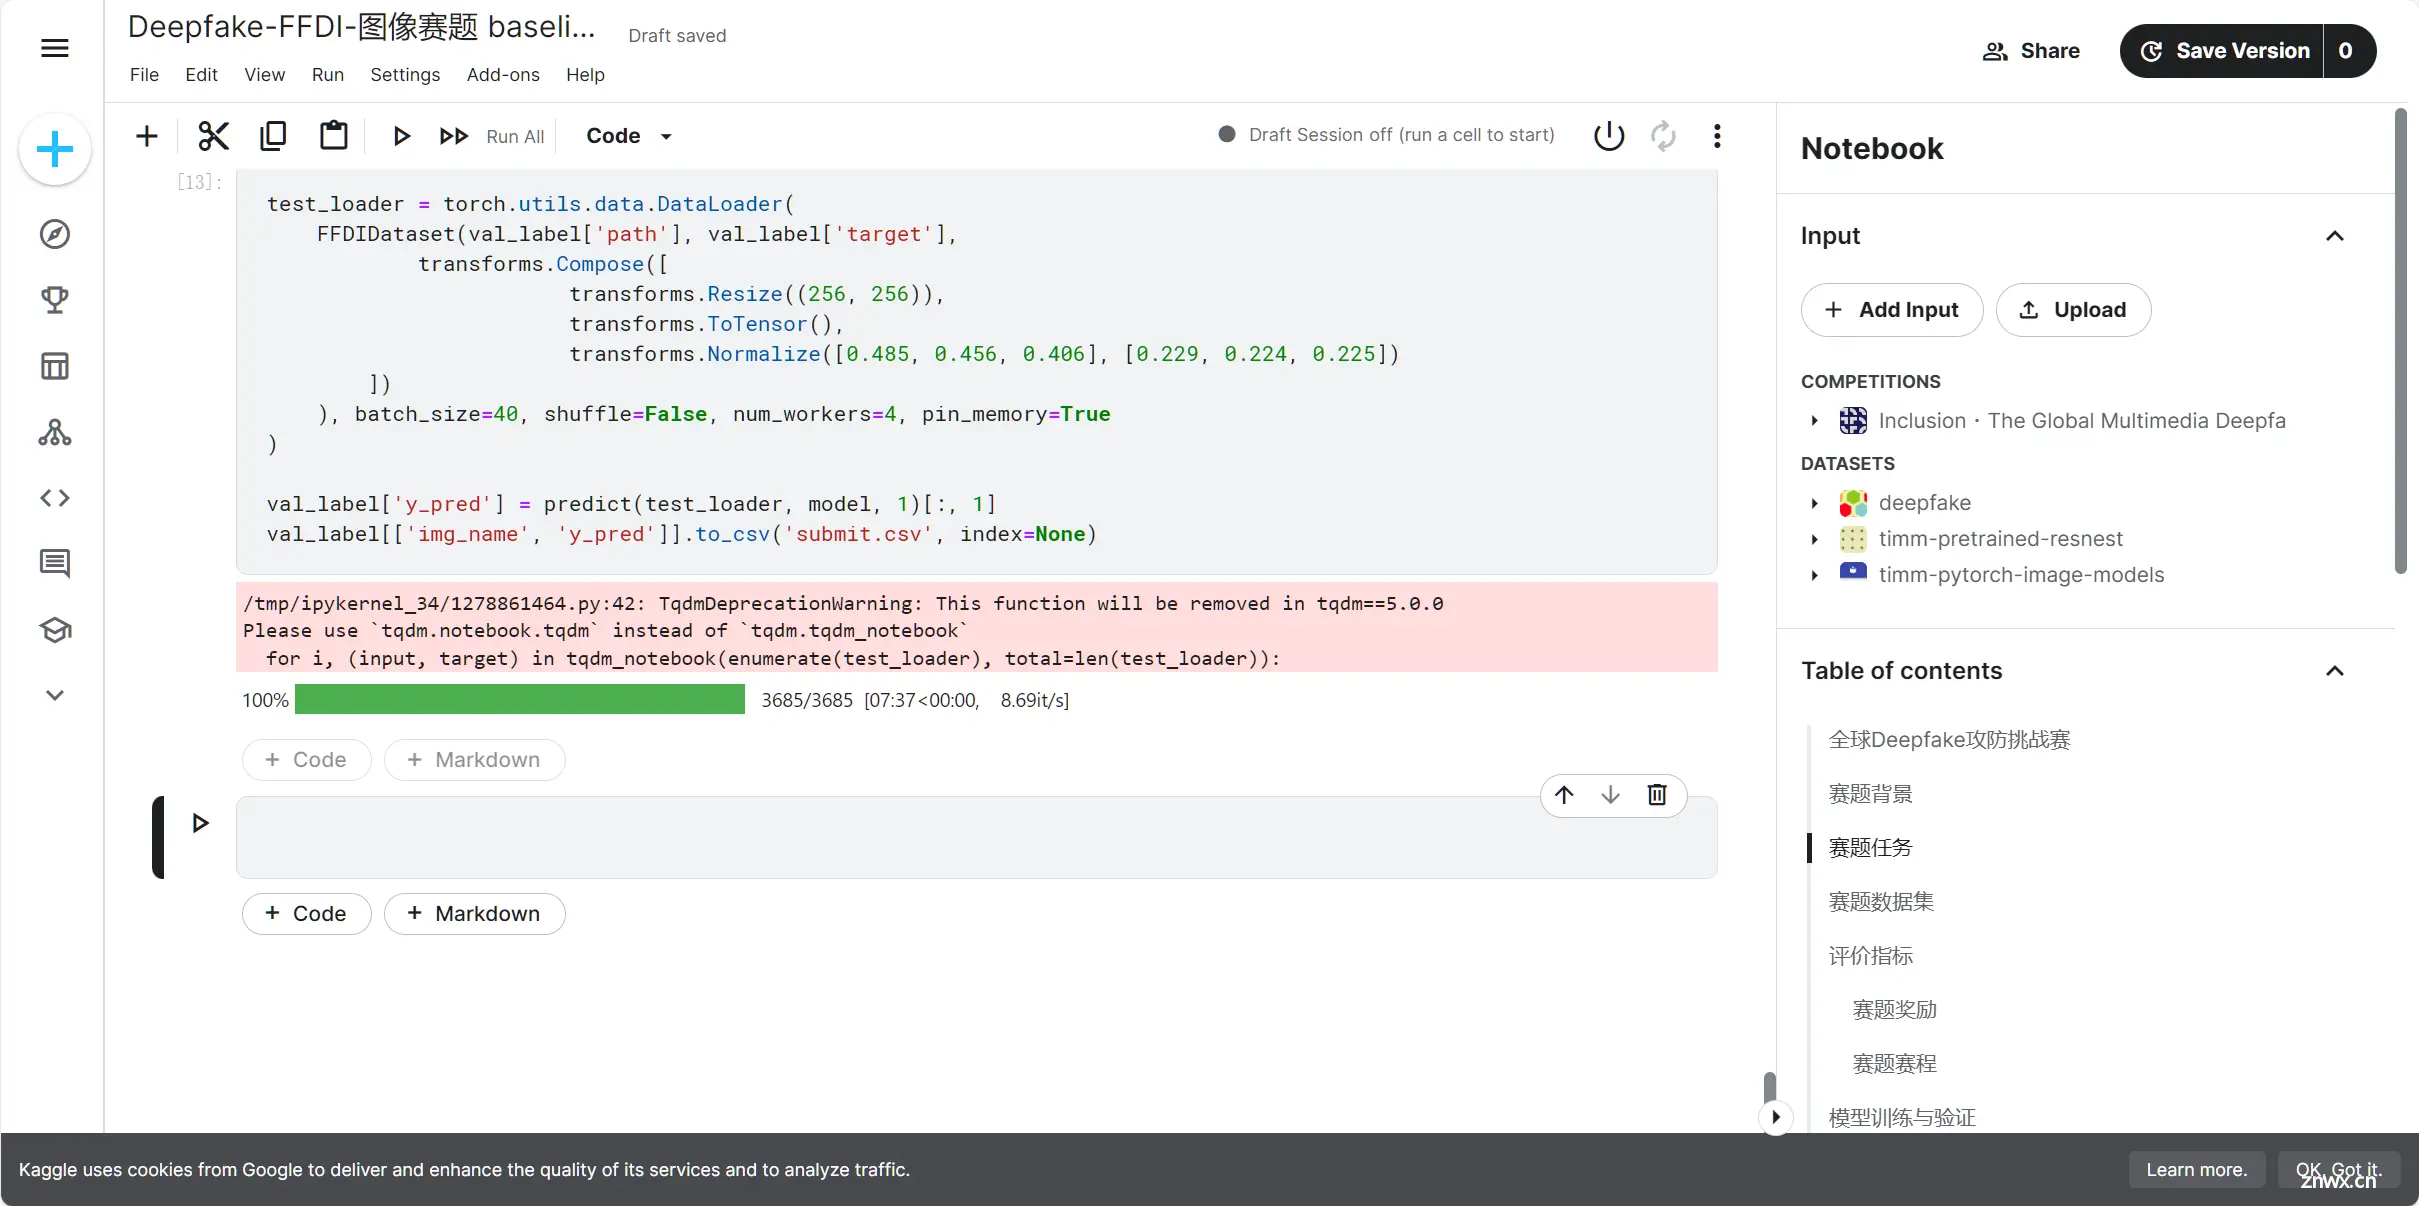Expand the timm-pretrained-resnest dataset item
Image resolution: width=2419 pixels, height=1206 pixels.
click(1815, 539)
